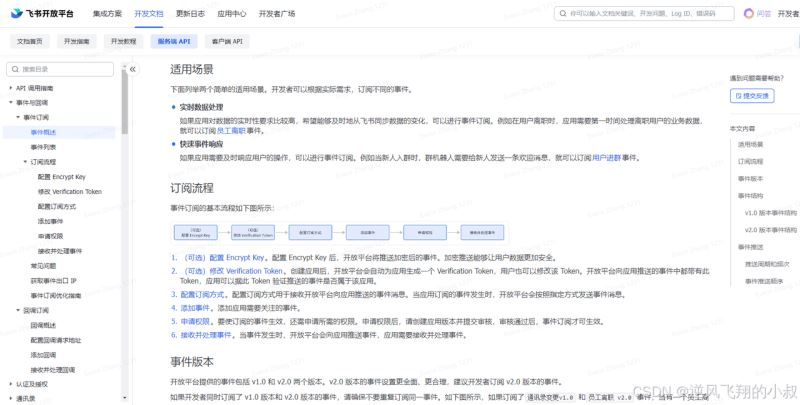800x405 pixels.
Task: Click sidebar scrollbar thumb
Action: [x=124, y=102]
